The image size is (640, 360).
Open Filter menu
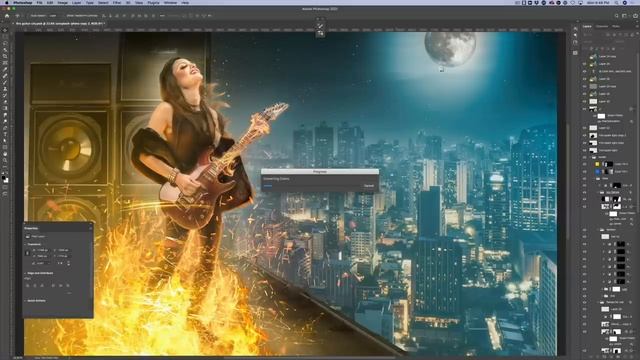coord(117,2)
